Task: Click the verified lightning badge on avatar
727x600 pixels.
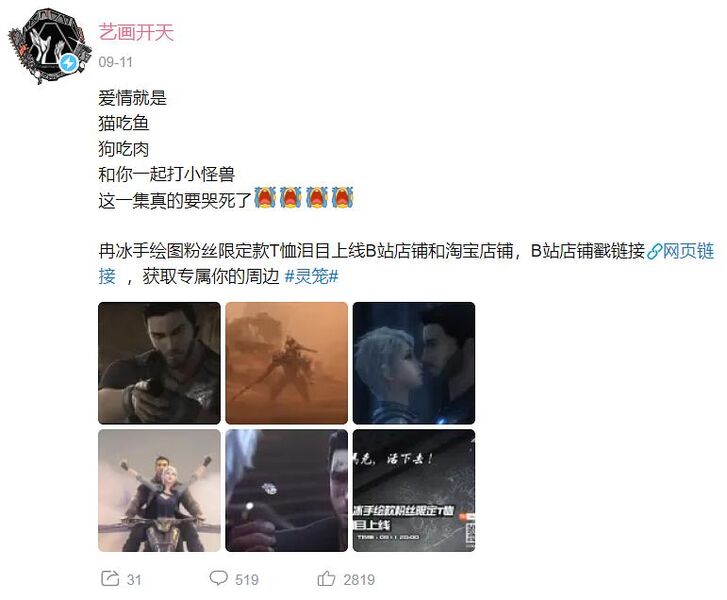Action: click(x=70, y=63)
